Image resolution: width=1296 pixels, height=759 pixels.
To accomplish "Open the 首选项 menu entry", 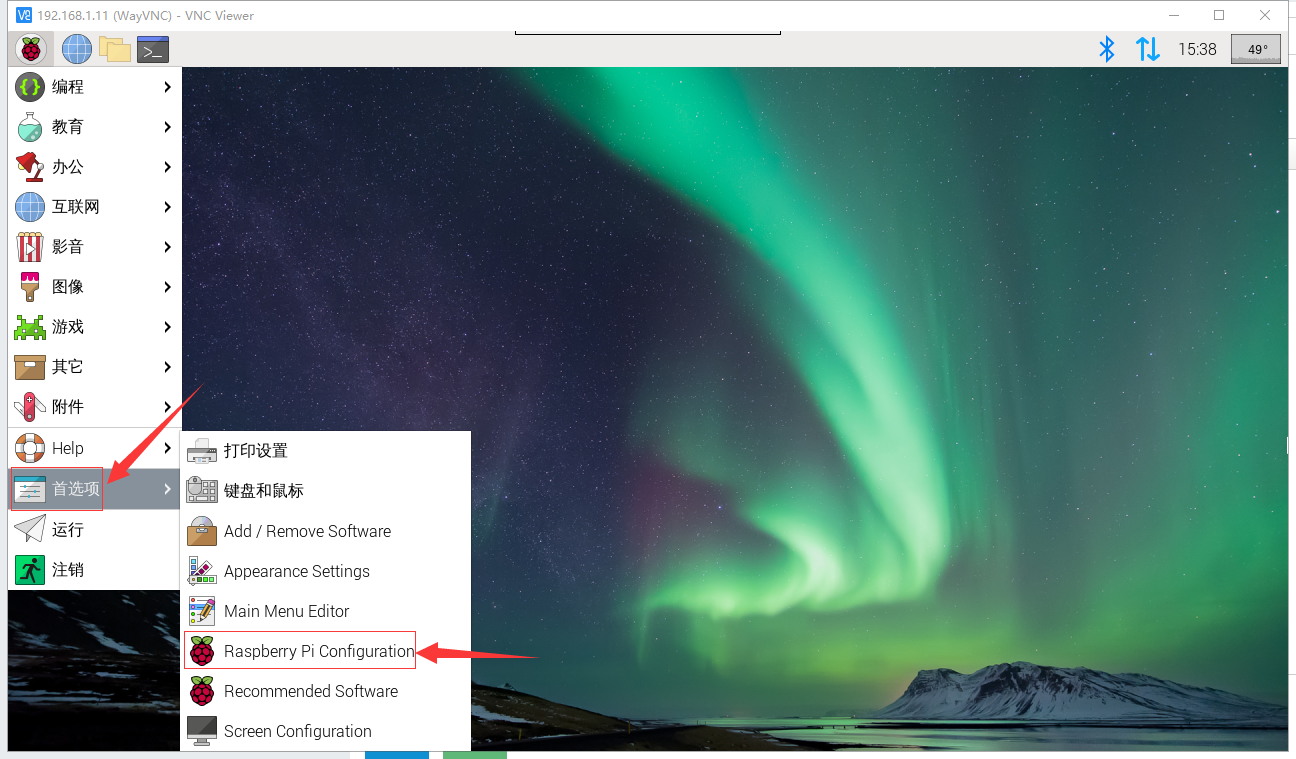I will (76, 489).
